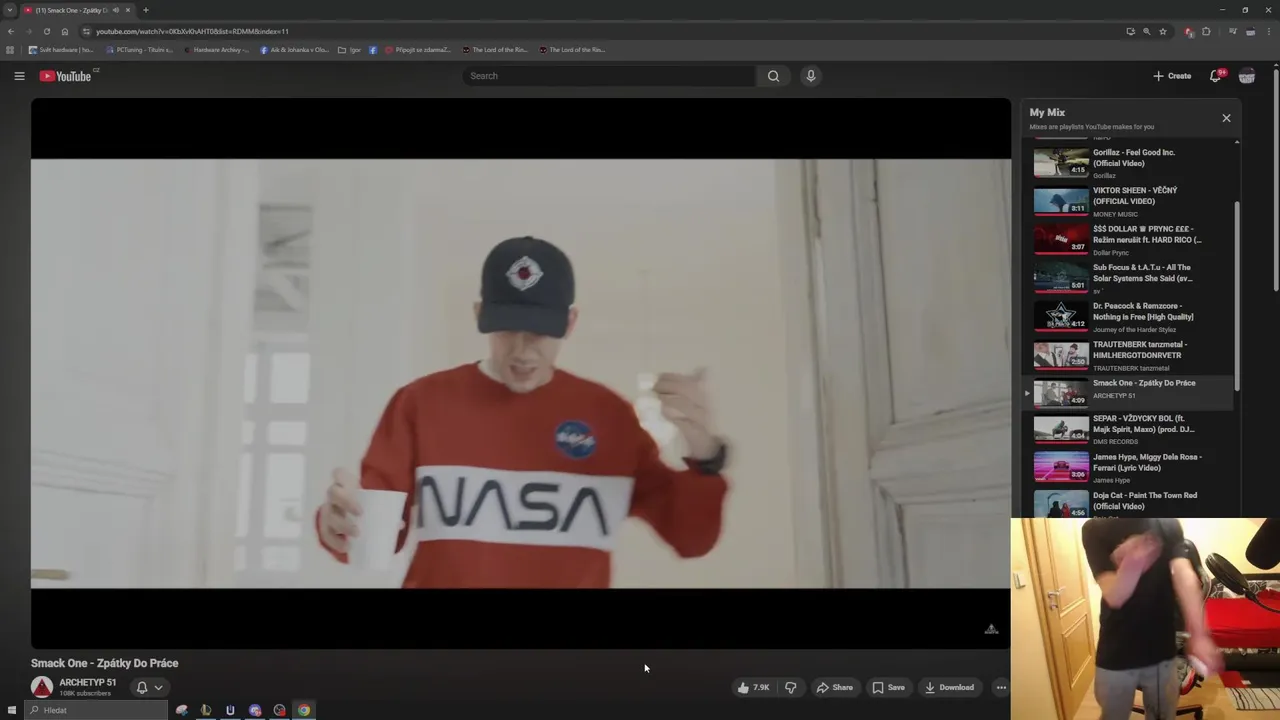Click the Hledat taskbar search box
Viewport: 1280px width, 720px height.
[95, 710]
